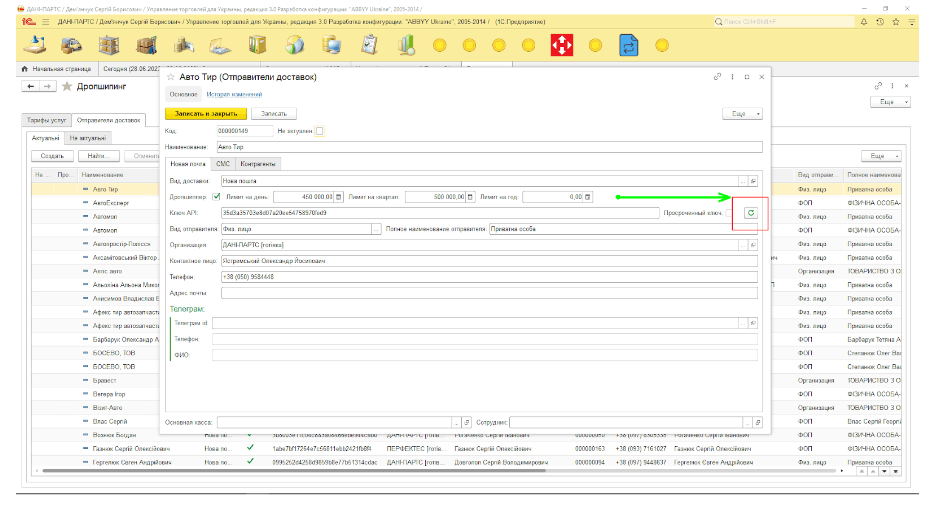Open the Вид доставки selection list

coord(745,181)
